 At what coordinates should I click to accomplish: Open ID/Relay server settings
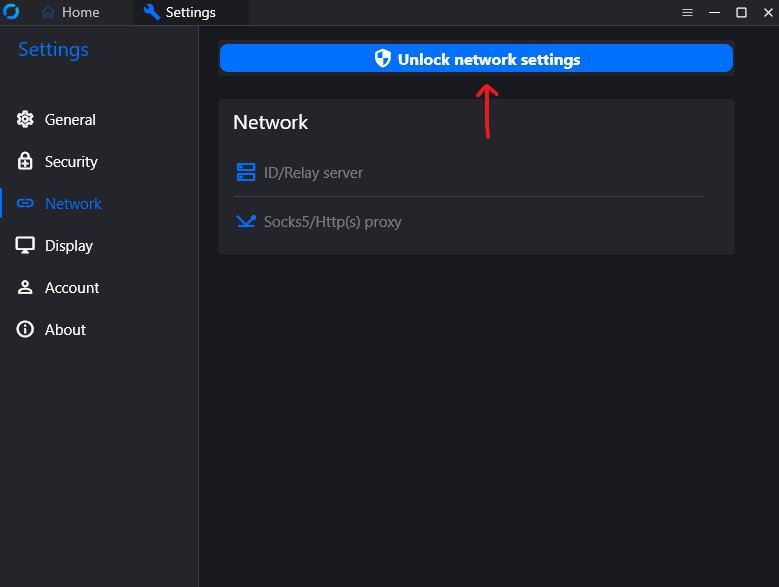[313, 173]
